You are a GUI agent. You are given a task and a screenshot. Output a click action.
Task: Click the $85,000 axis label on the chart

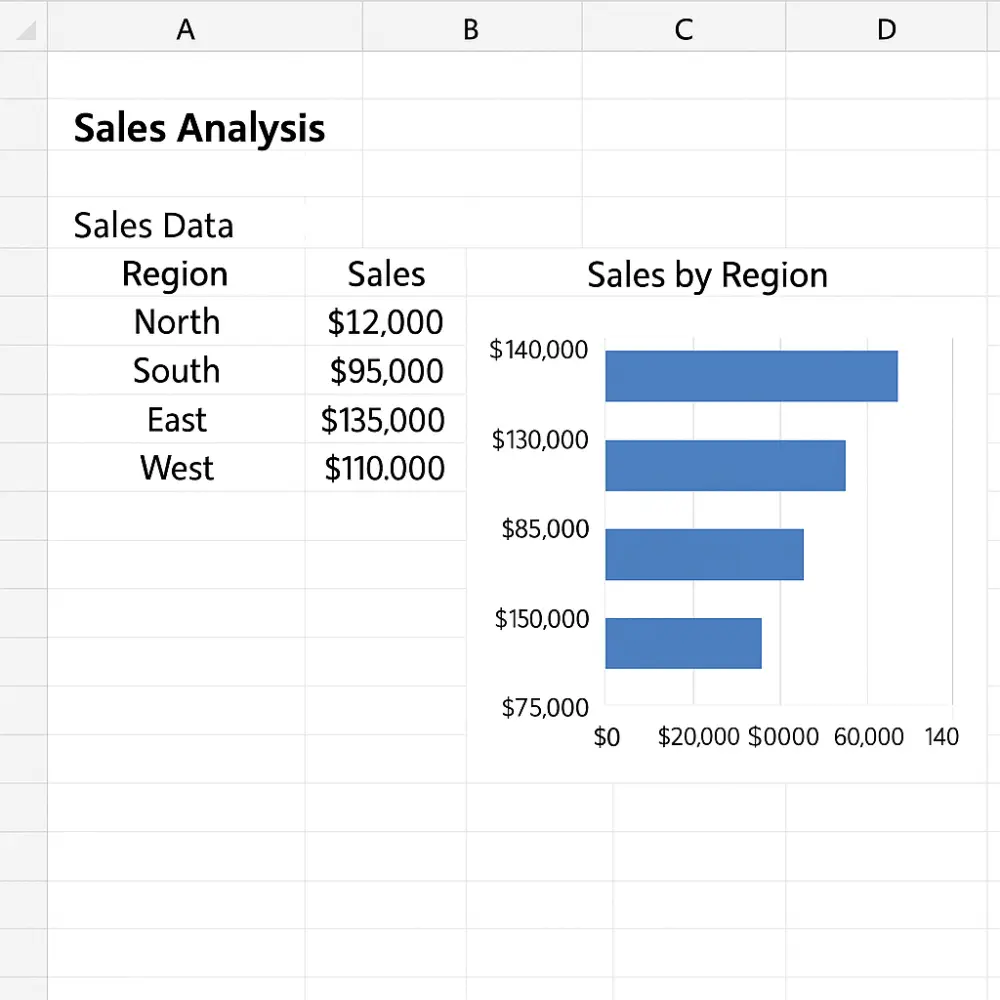pyautogui.click(x=544, y=529)
